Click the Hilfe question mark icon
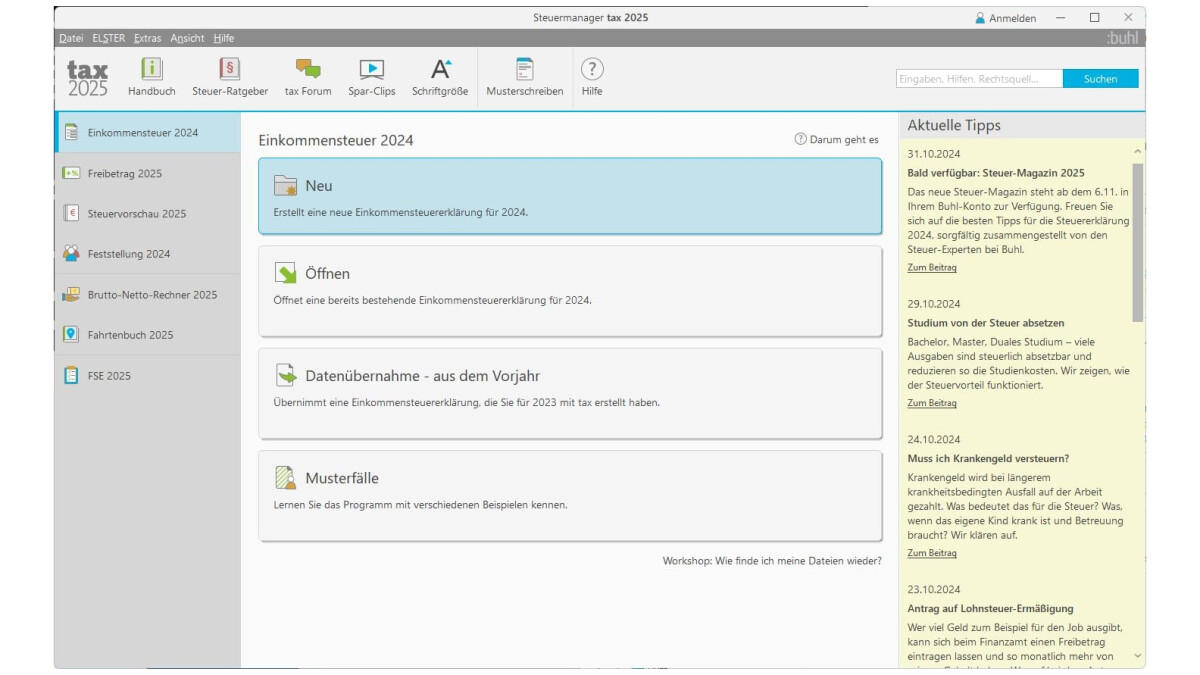The width and height of the screenshot is (1200, 675). [x=592, y=70]
